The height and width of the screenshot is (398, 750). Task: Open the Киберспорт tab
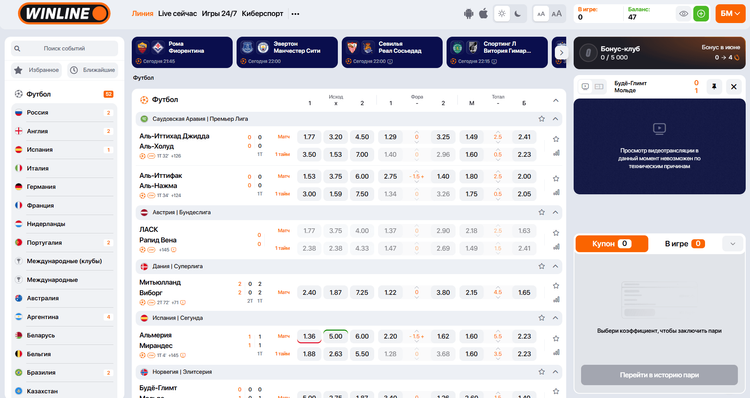click(x=263, y=13)
